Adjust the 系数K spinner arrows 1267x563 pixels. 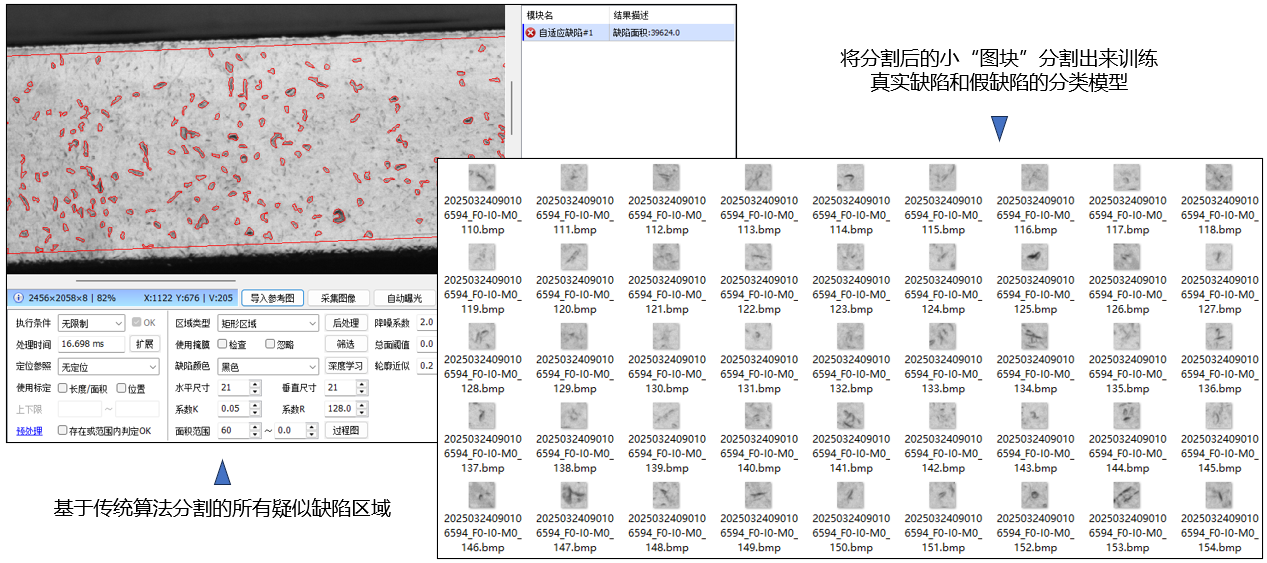point(255,409)
